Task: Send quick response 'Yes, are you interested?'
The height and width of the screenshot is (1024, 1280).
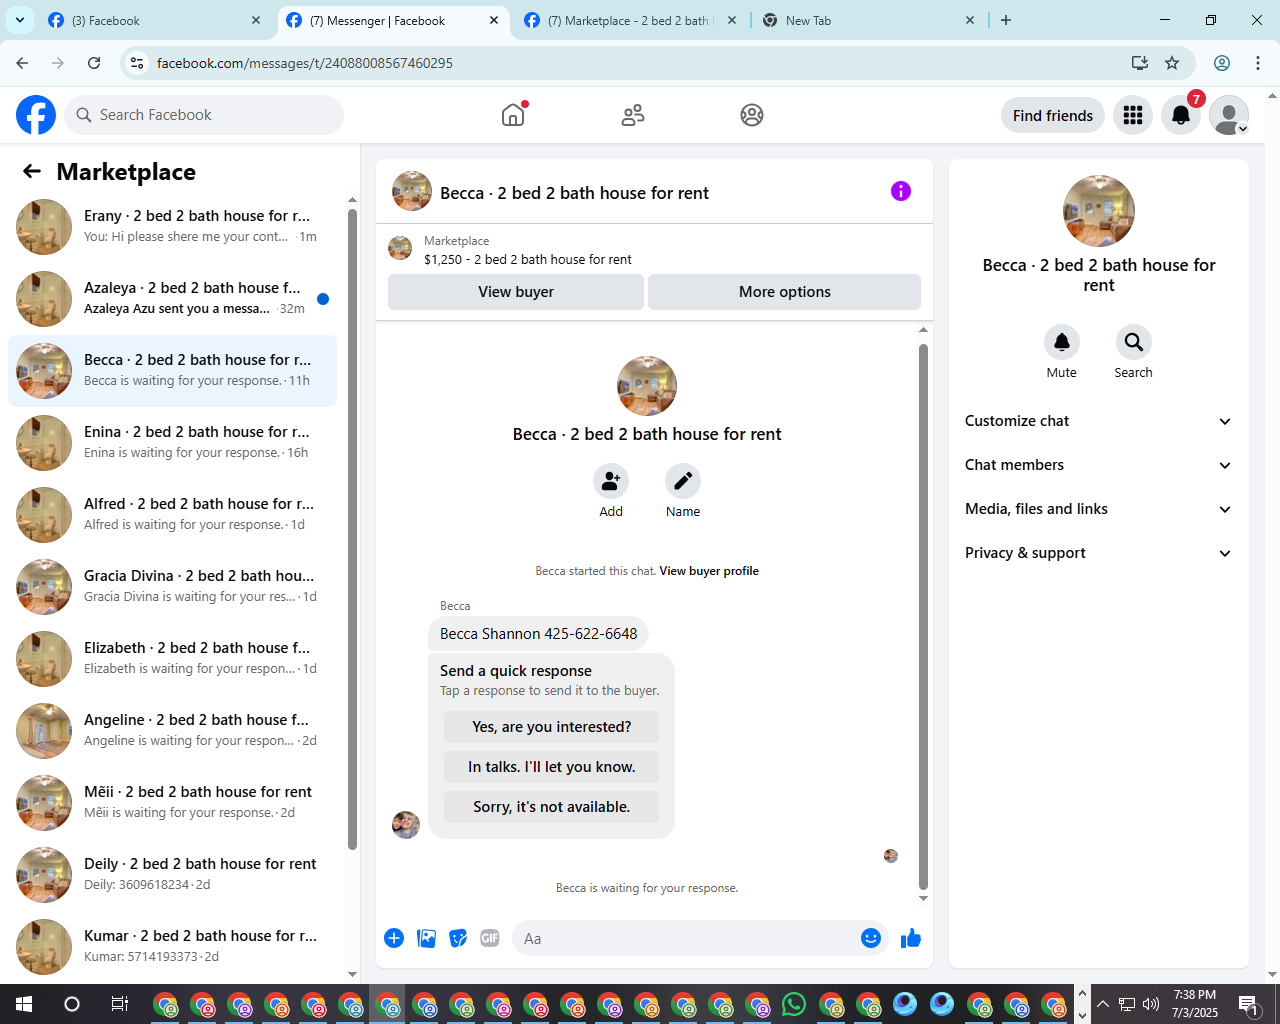Action: coord(552,727)
